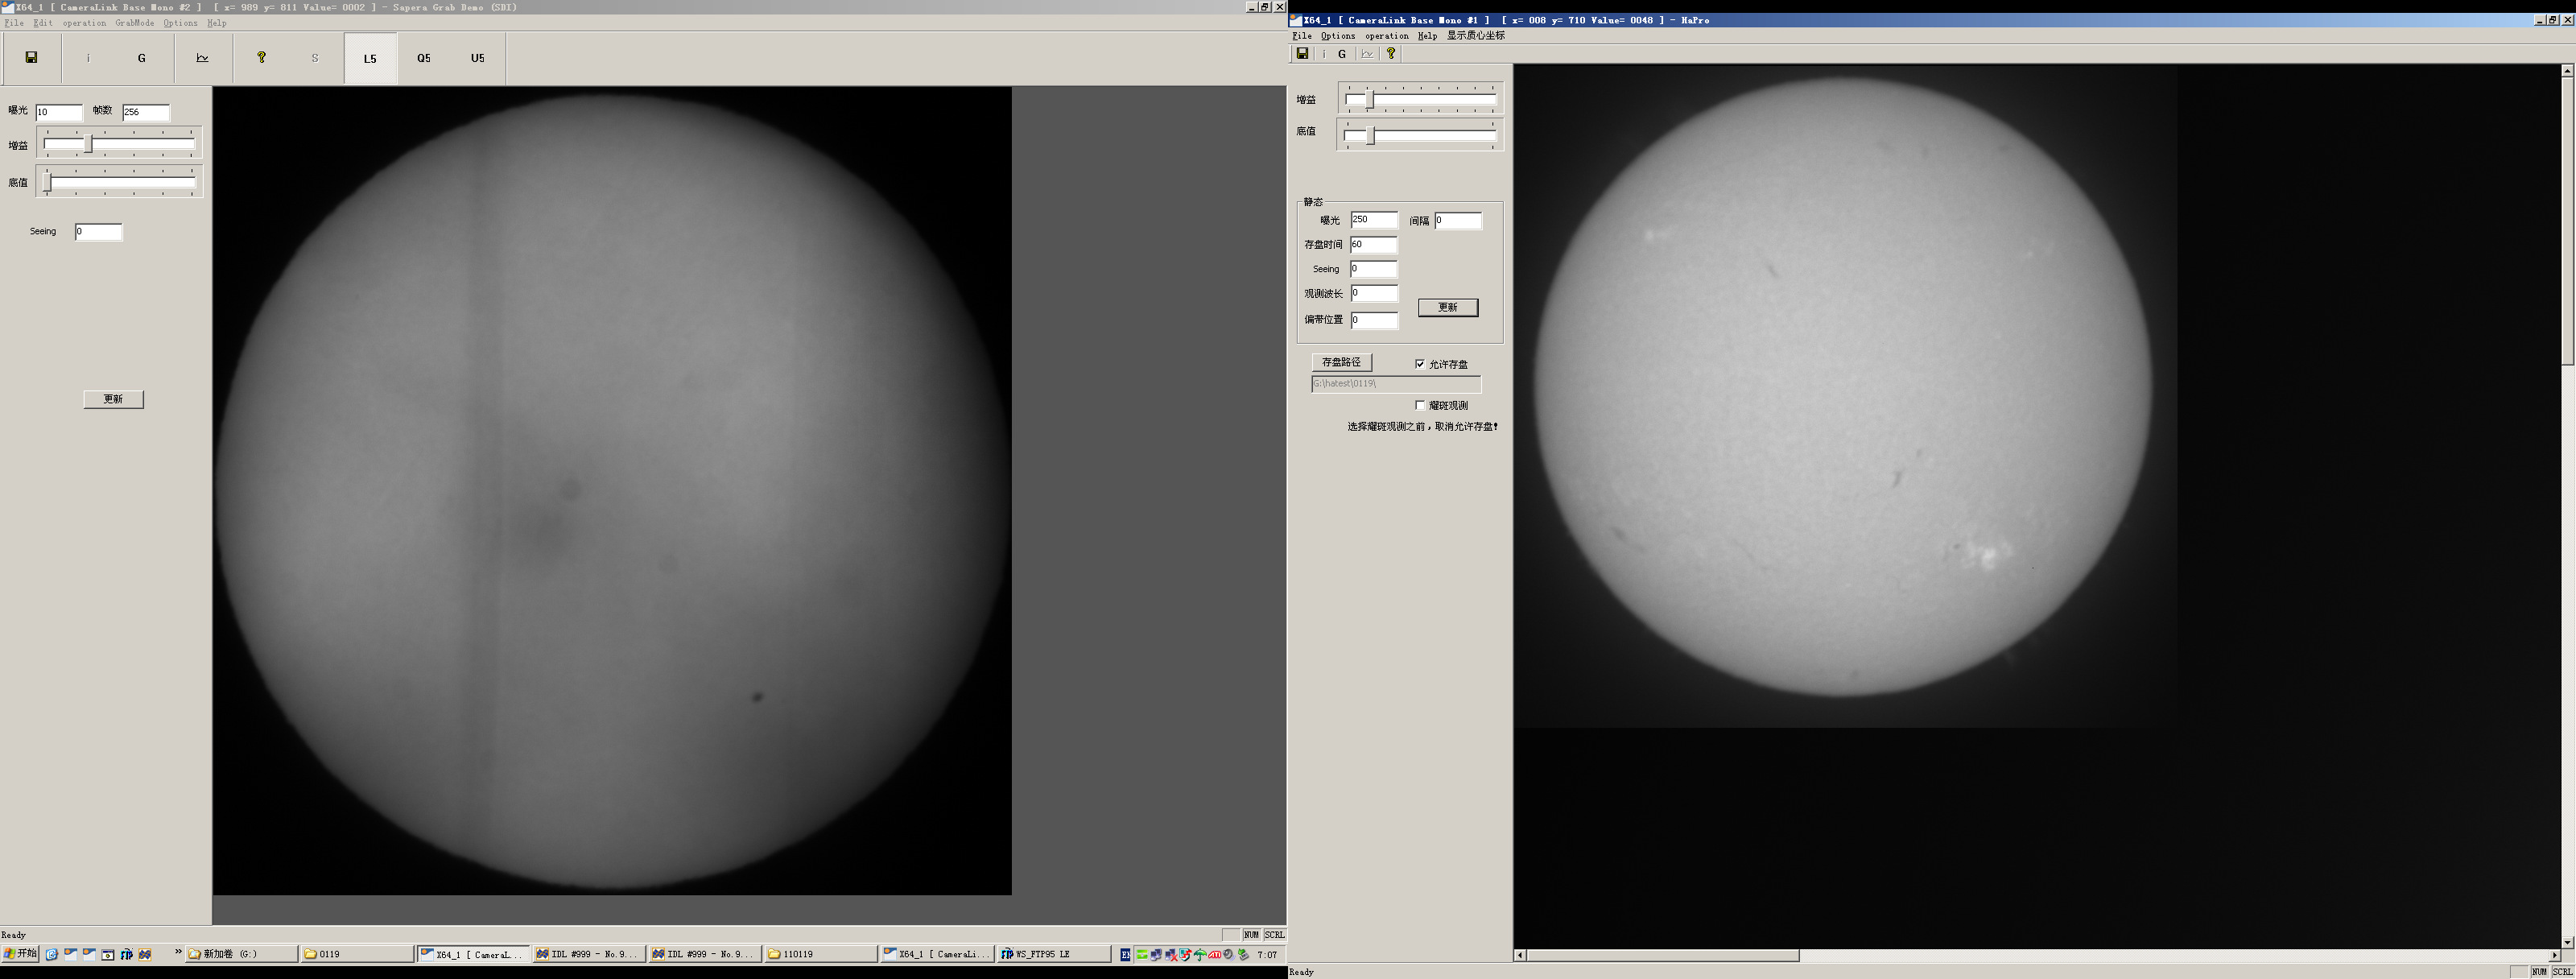Click the G grab button in Sapera toolbar
The width and height of the screenshot is (2576, 979).
pos(142,58)
